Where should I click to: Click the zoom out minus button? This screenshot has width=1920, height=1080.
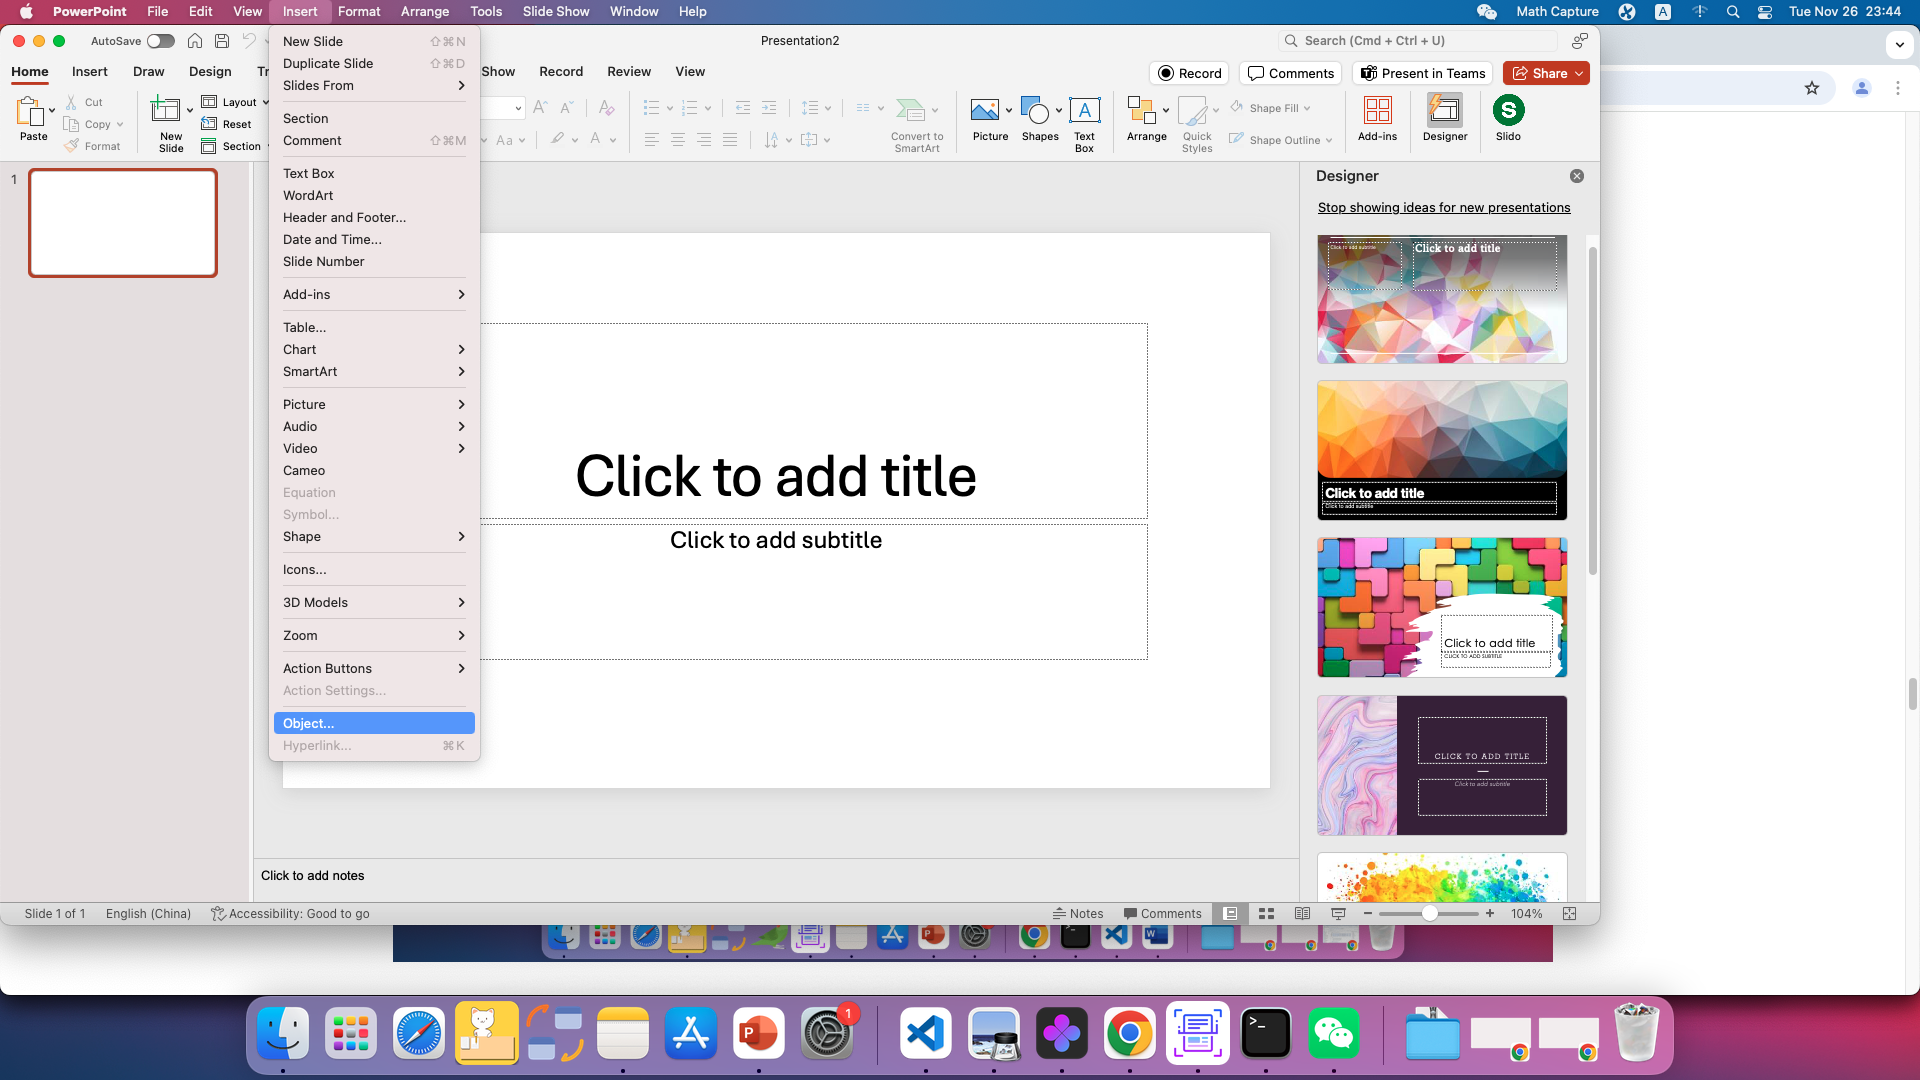(x=1367, y=913)
